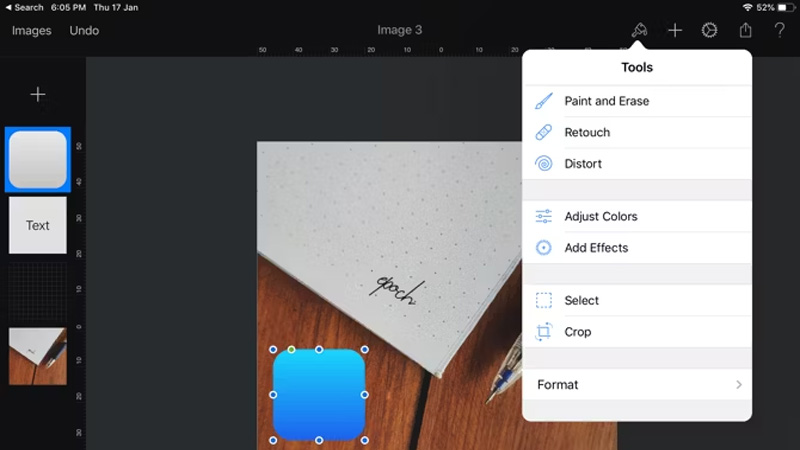
Task: Tap the battery status icon
Action: tap(786, 7)
